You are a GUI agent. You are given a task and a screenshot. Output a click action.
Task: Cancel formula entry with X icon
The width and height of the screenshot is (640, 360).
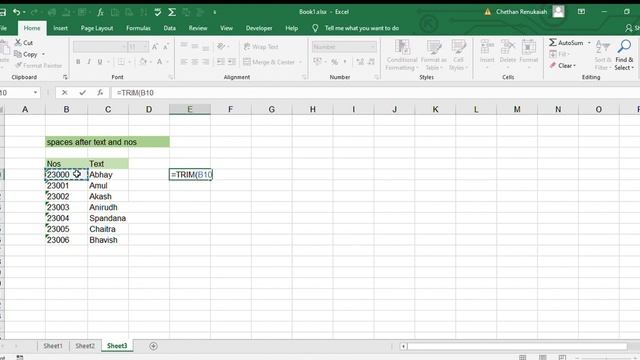pos(64,93)
